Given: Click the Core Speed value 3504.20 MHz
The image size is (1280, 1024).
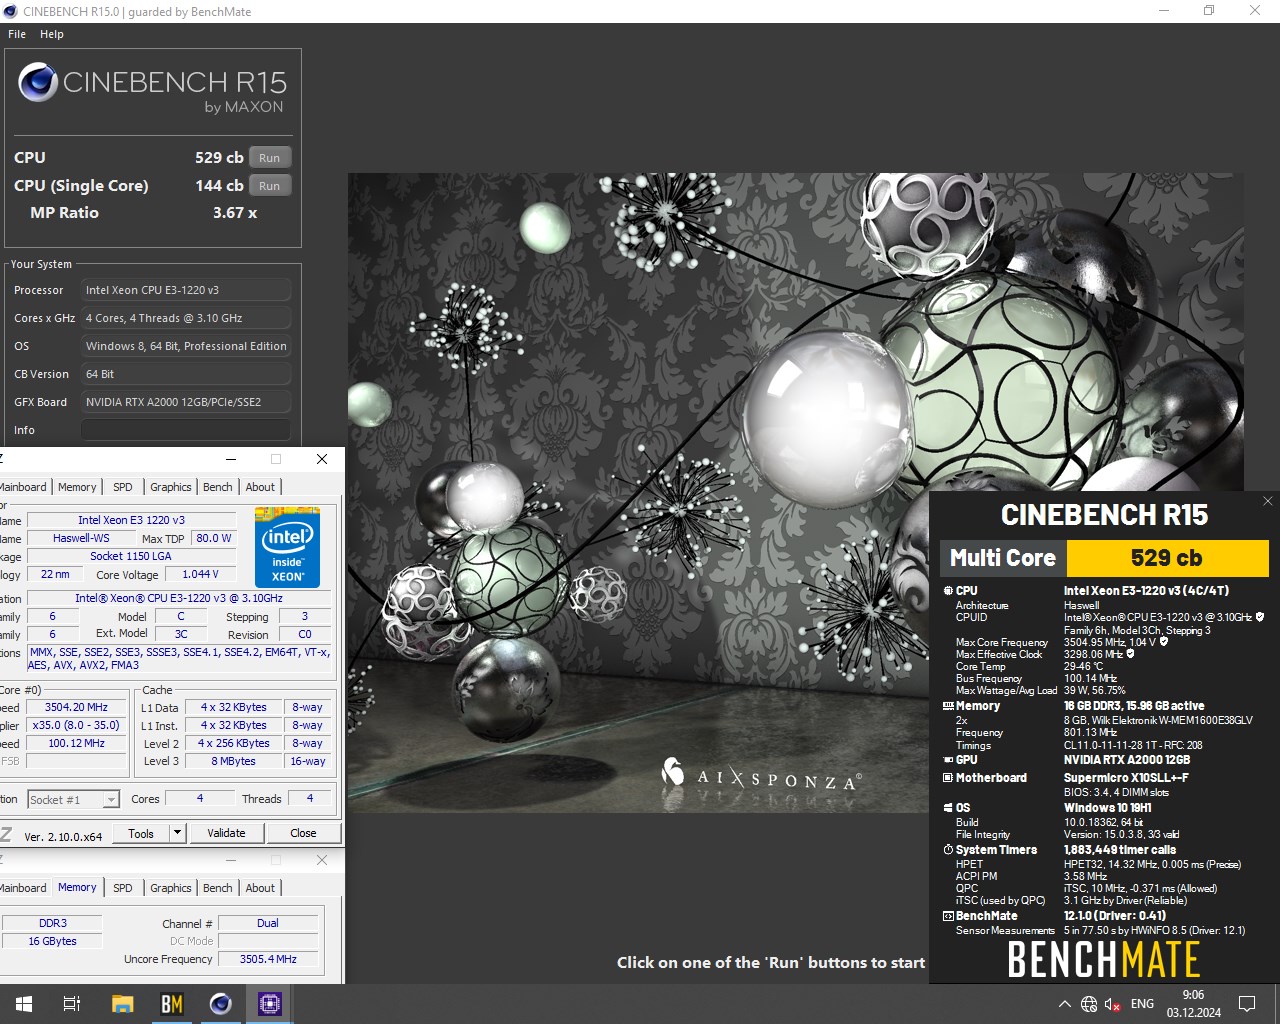Looking at the screenshot, I should (x=76, y=707).
